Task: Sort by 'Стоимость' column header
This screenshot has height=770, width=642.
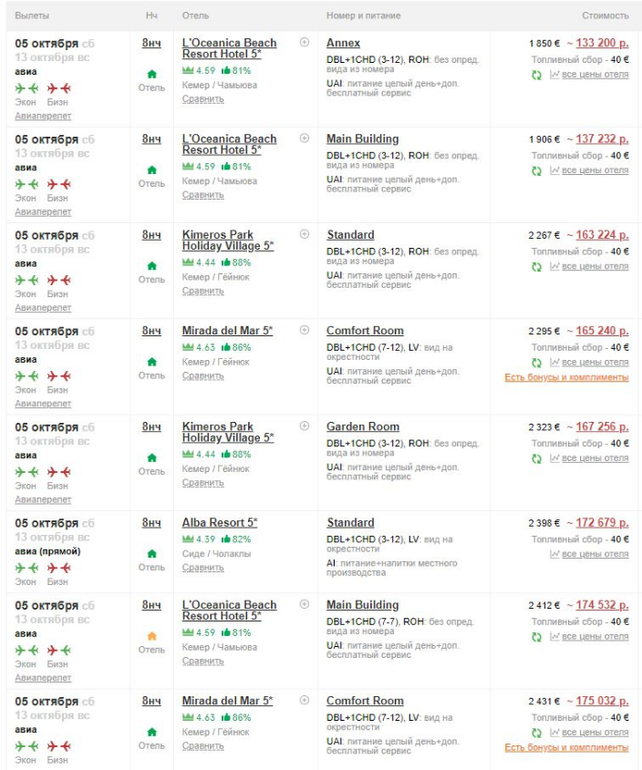Action: (x=605, y=16)
